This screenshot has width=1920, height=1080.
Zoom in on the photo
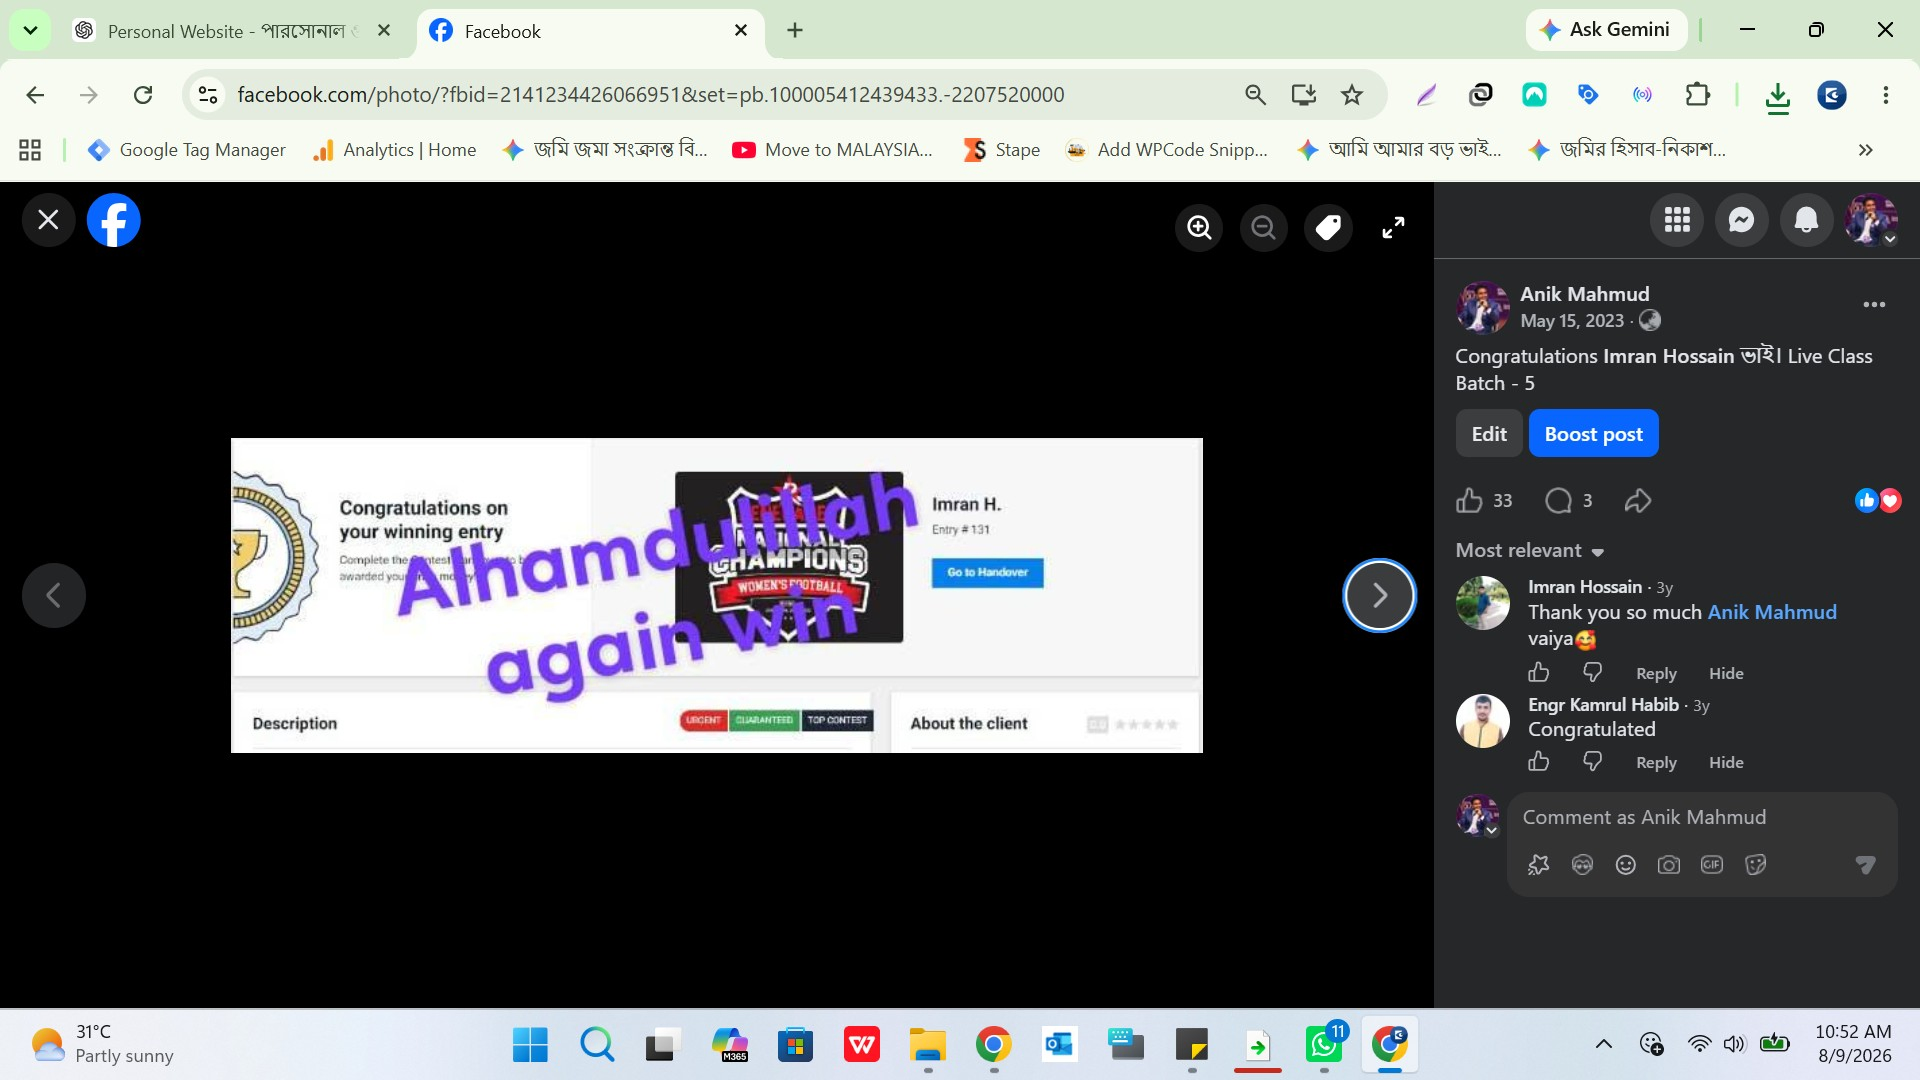(x=1199, y=228)
